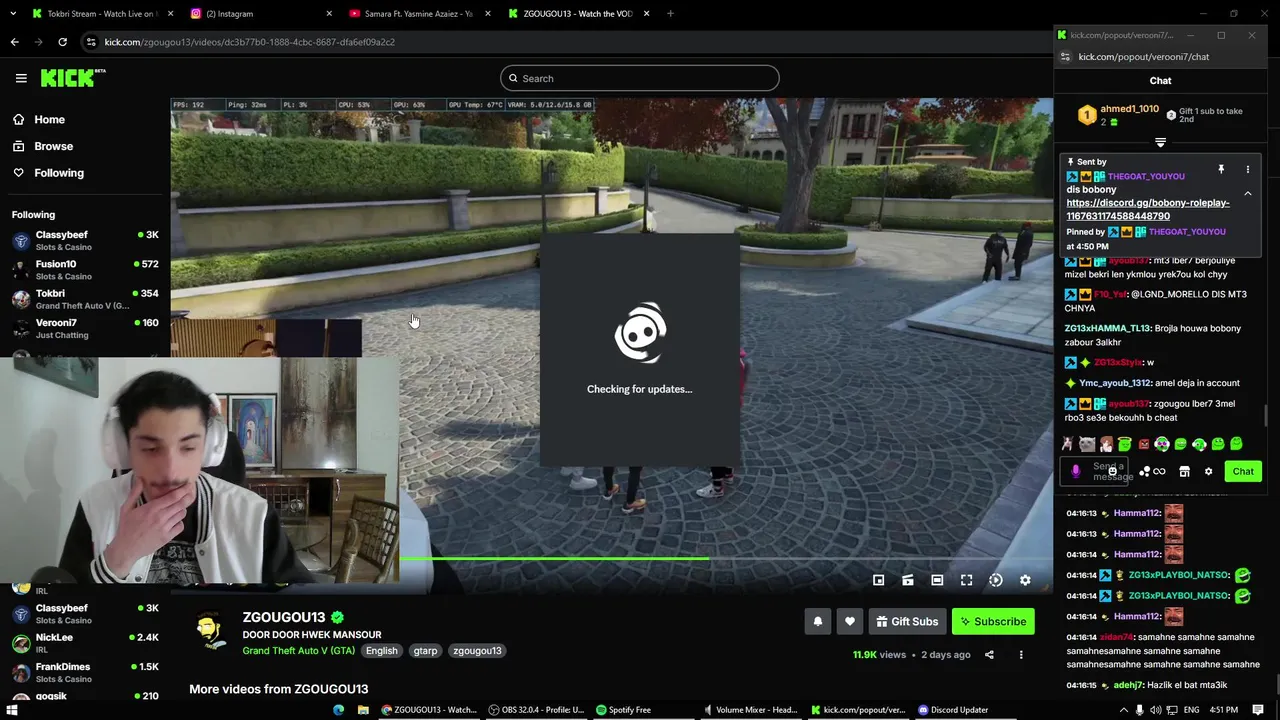Toggle notification bell for ZGOUGOU13
The image size is (1280, 720).
pos(818,621)
